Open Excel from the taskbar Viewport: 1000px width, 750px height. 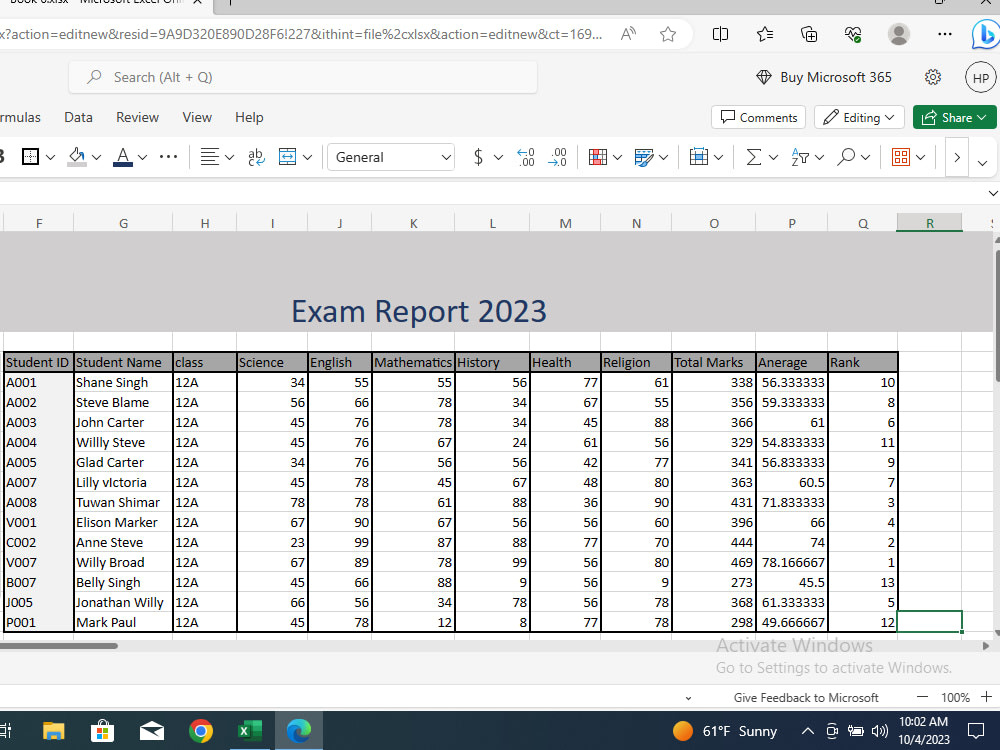pyautogui.click(x=250, y=731)
